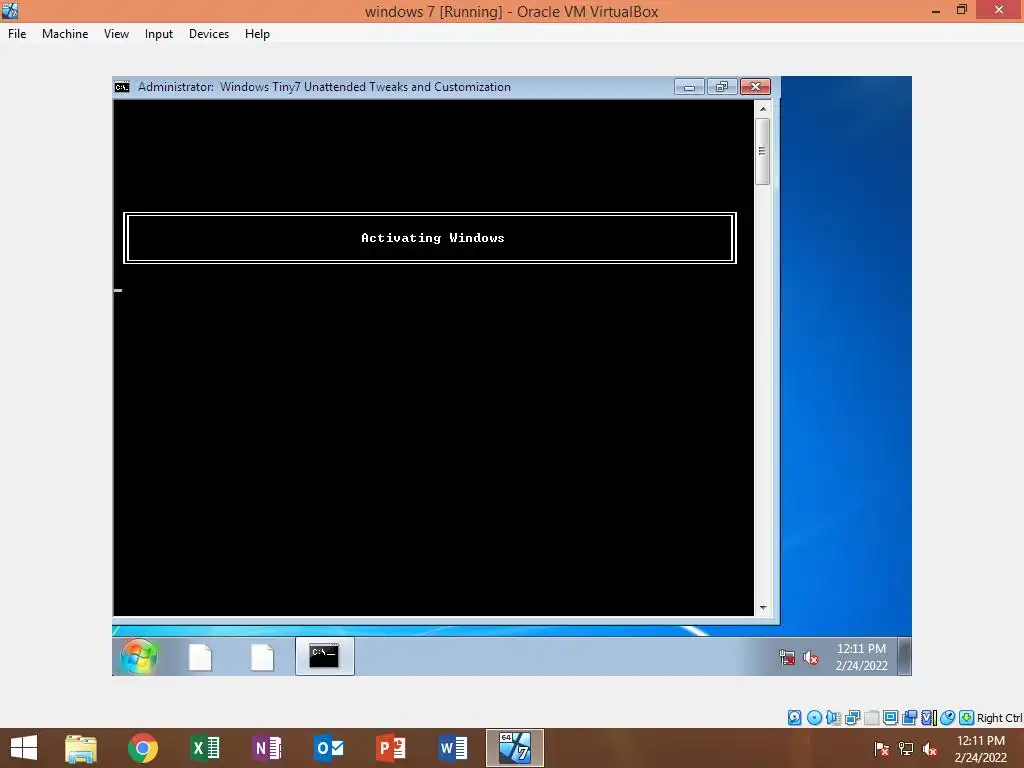
Task: Open File Explorer from host taskbar
Action: pyautogui.click(x=81, y=748)
